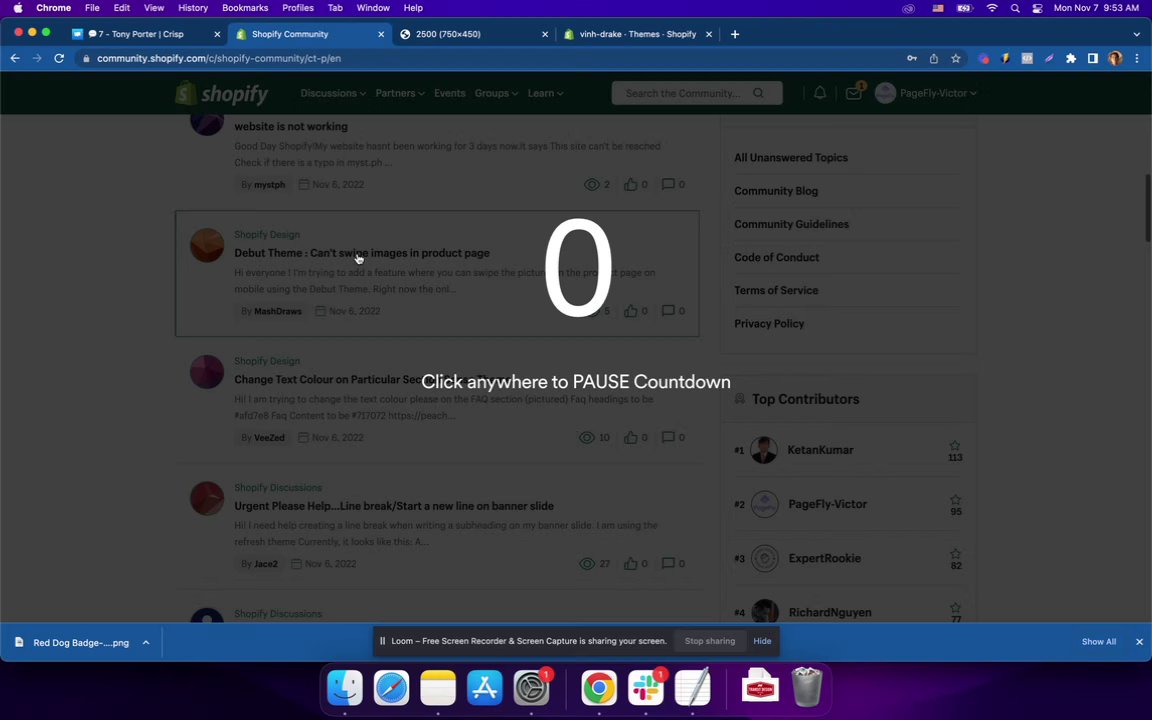Open the Control Center icon in menu bar

[1037, 8]
